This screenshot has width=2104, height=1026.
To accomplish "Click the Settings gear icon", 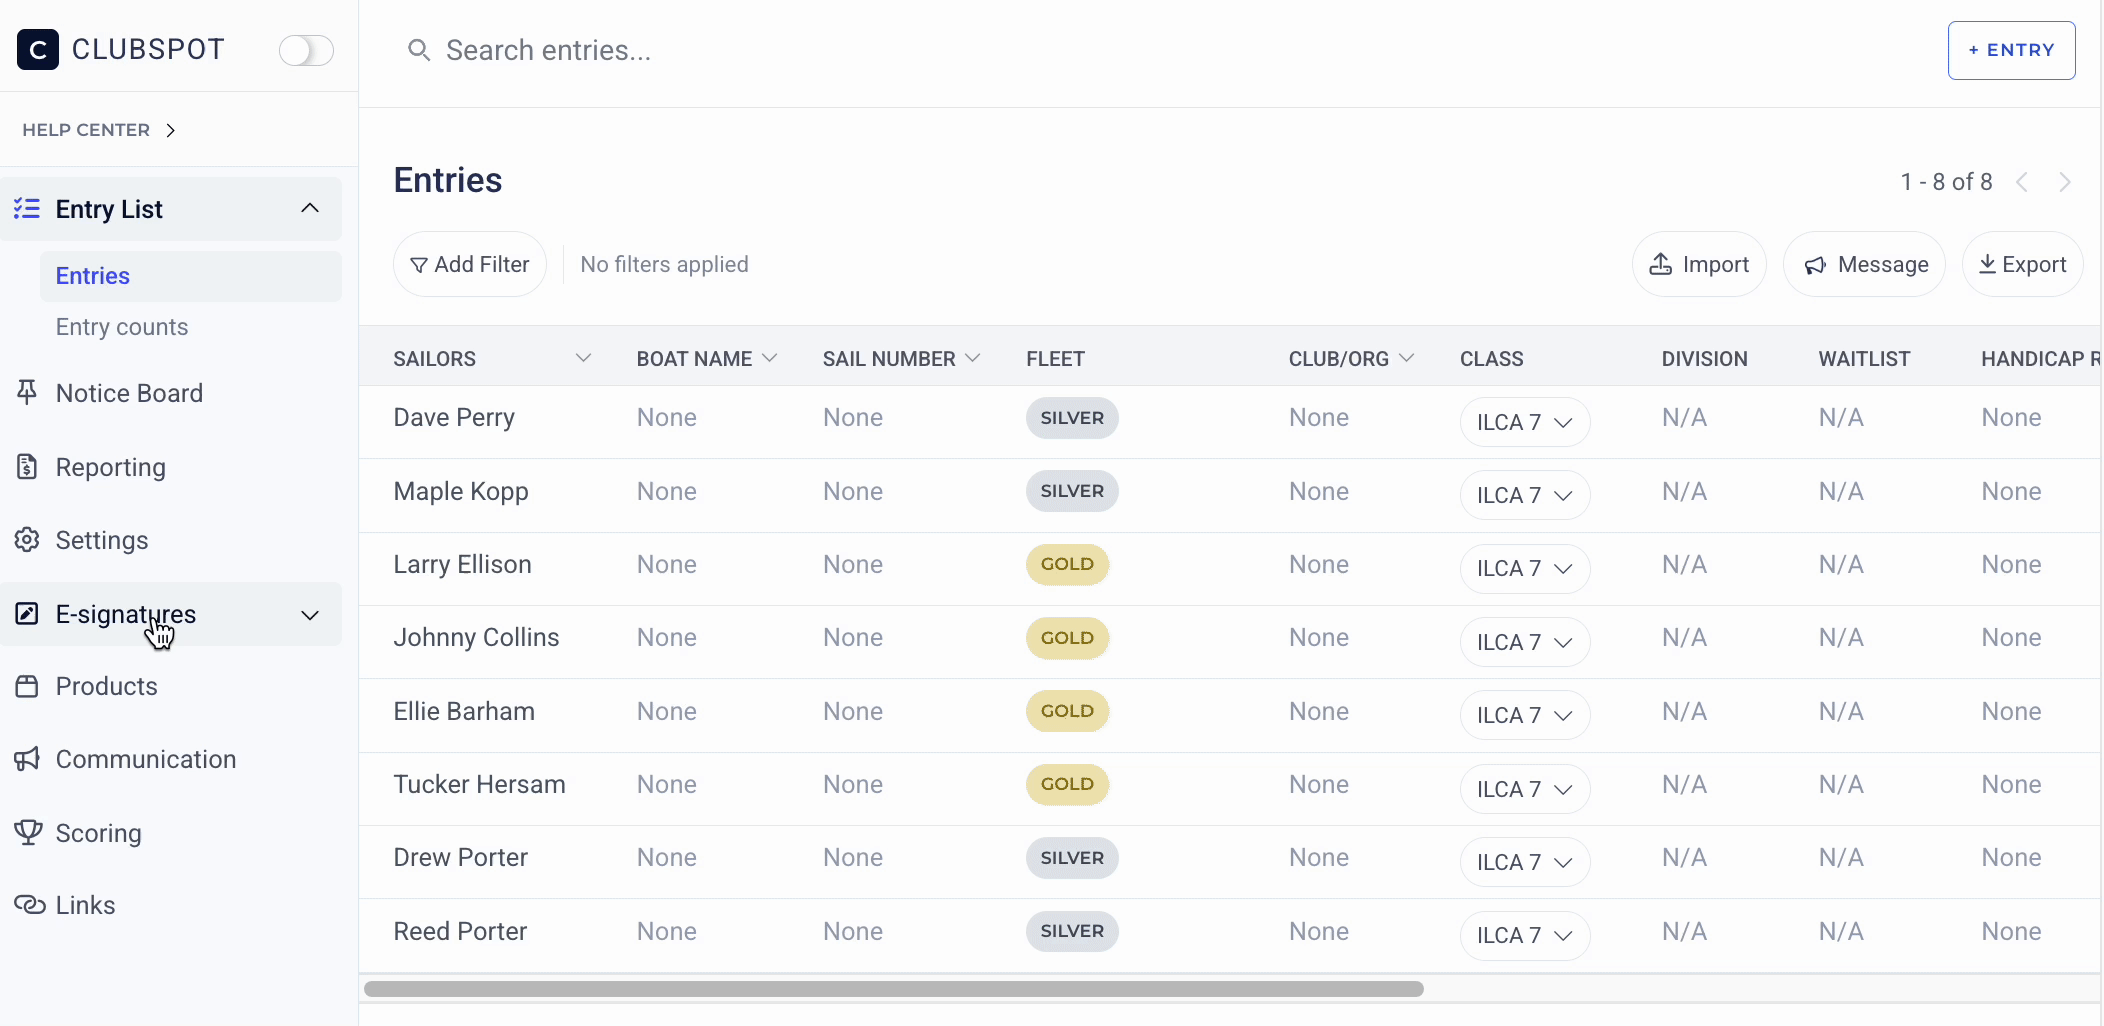I will tap(27, 540).
